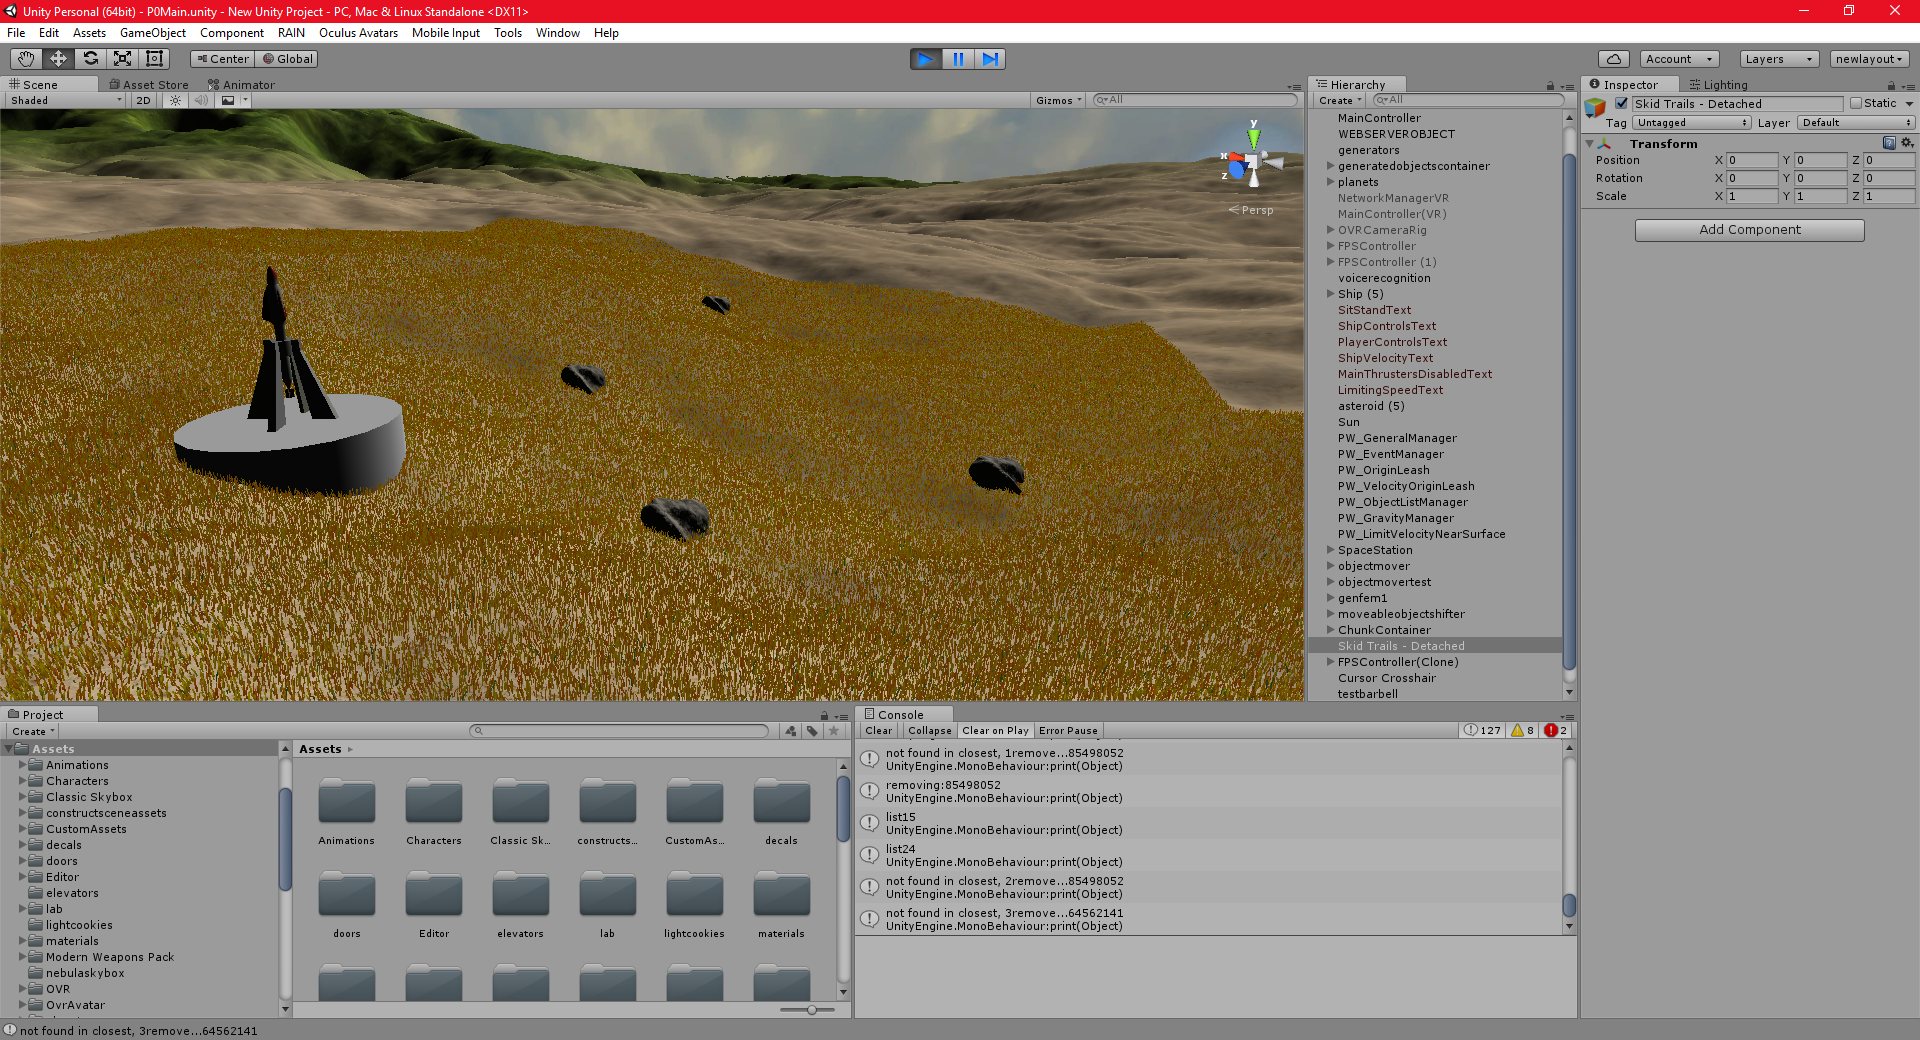This screenshot has width=1920, height=1040.
Task: Switch to the Asset Store tab
Action: pyautogui.click(x=148, y=85)
